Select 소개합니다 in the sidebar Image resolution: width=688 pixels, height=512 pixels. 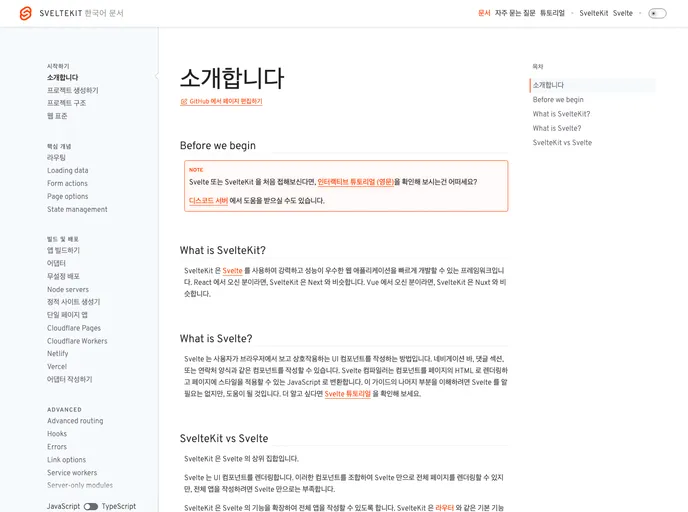click(63, 77)
